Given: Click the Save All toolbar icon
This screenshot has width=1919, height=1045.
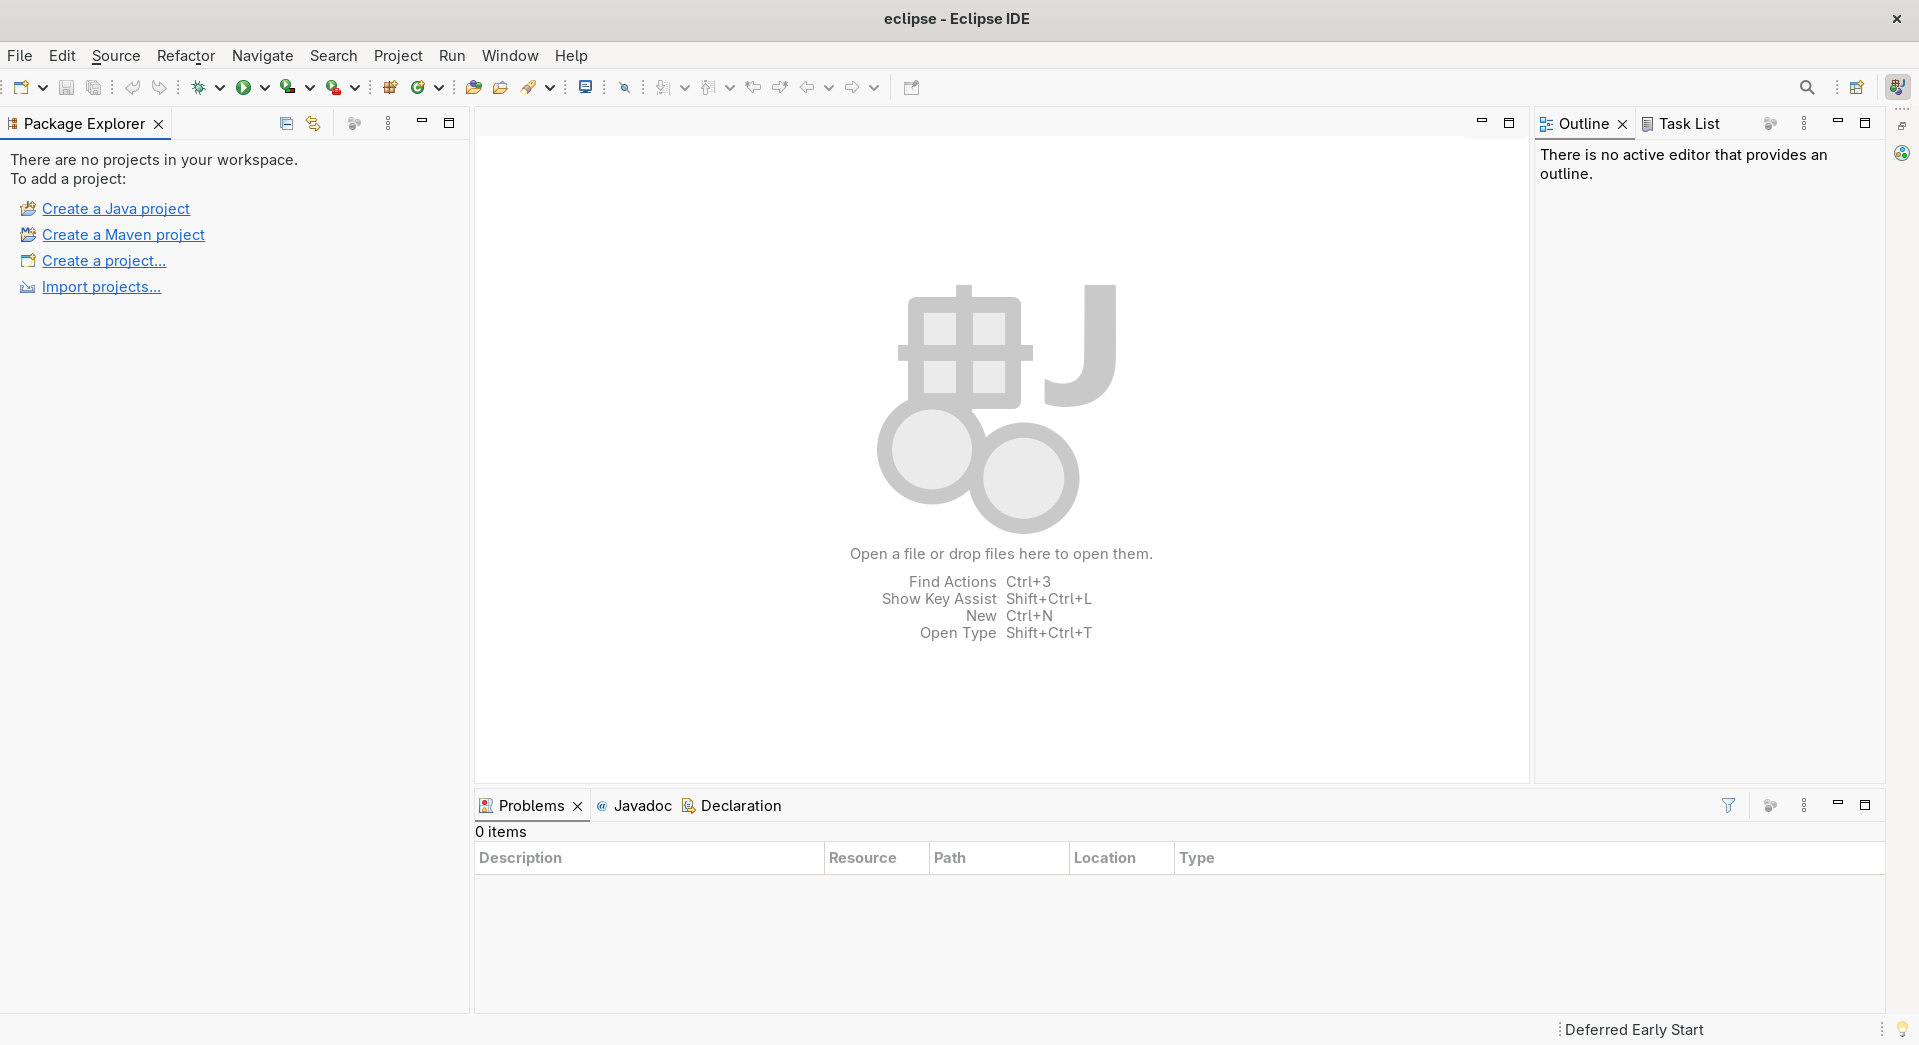Looking at the screenshot, I should tap(93, 88).
